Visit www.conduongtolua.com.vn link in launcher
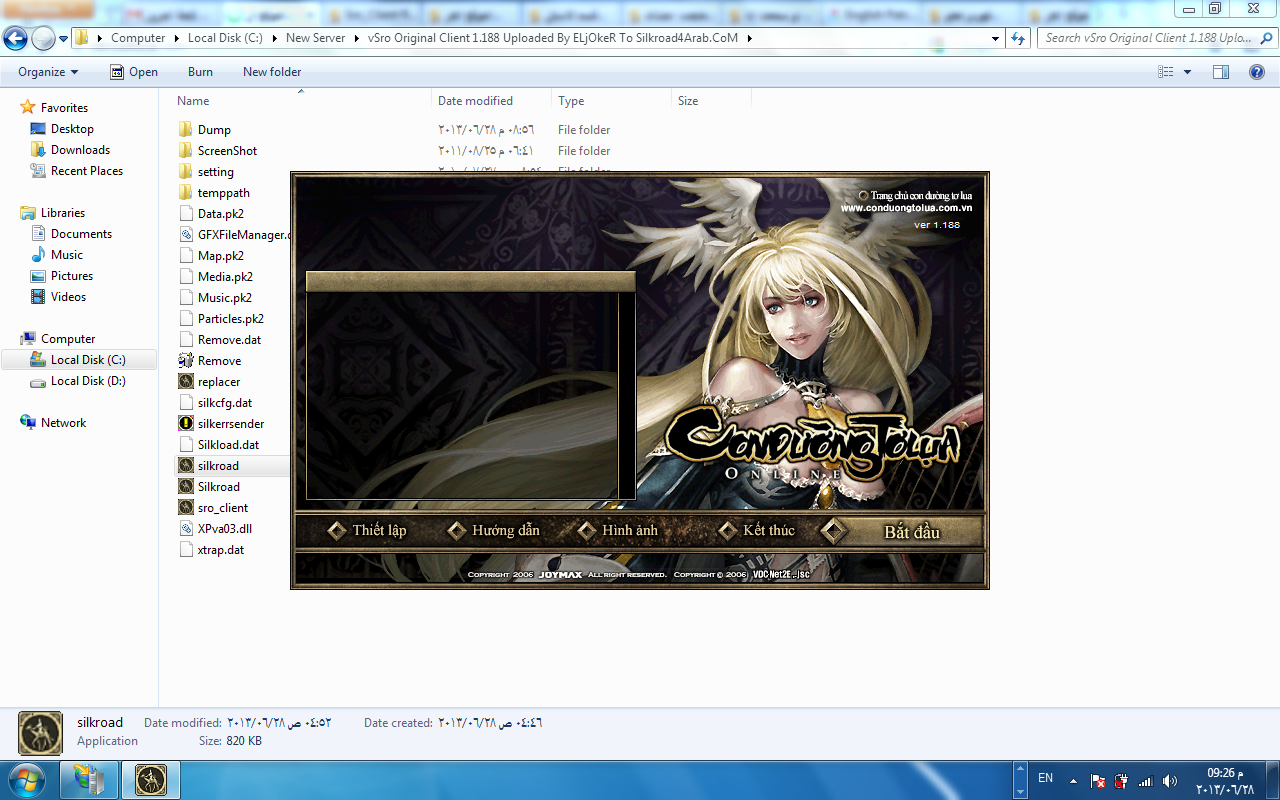This screenshot has width=1280, height=800. coord(906,208)
